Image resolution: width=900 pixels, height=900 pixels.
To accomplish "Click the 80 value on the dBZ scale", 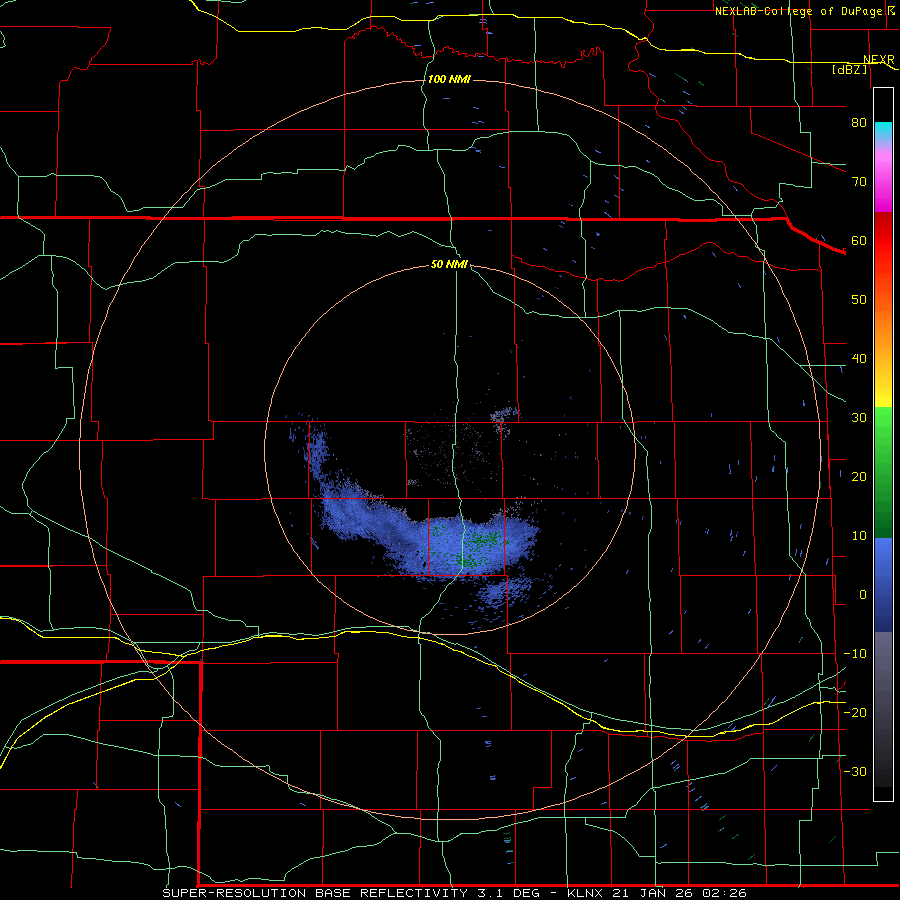I will click(859, 123).
